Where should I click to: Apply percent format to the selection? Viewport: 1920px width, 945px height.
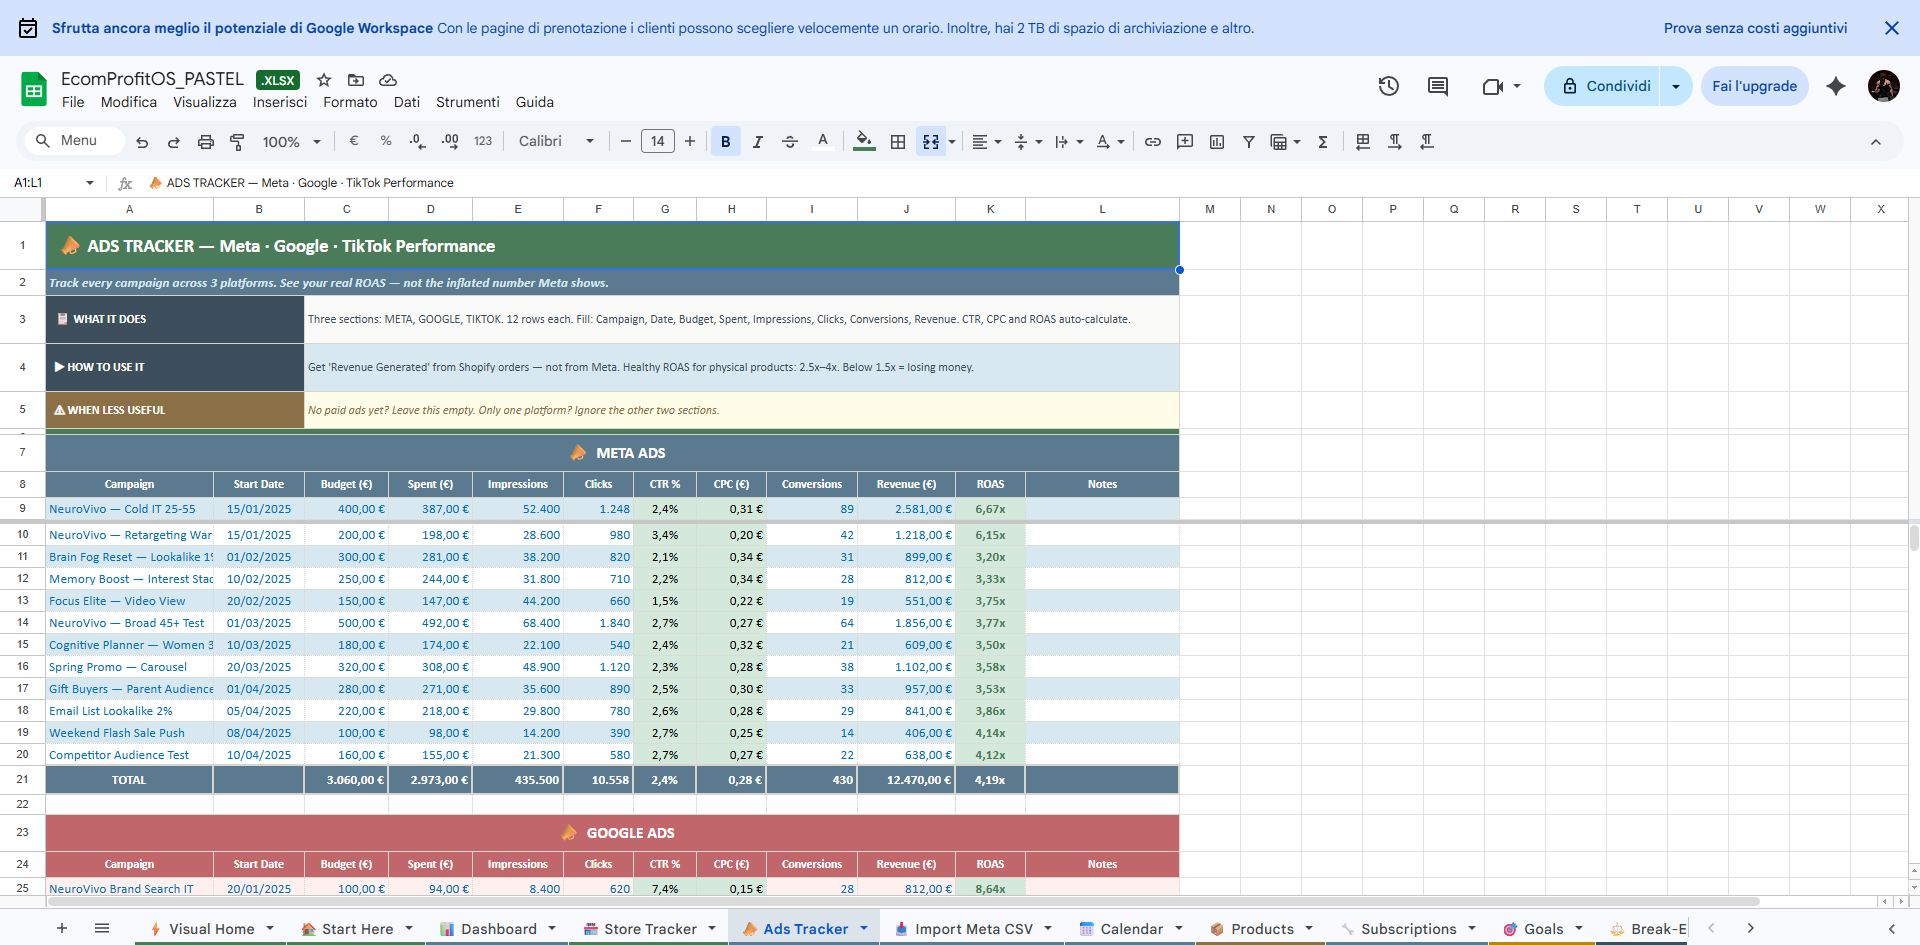pos(386,141)
